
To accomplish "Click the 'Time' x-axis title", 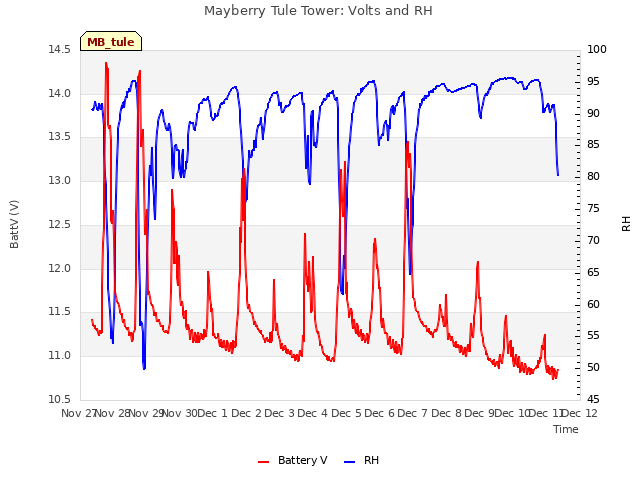I will pyautogui.click(x=566, y=429).
